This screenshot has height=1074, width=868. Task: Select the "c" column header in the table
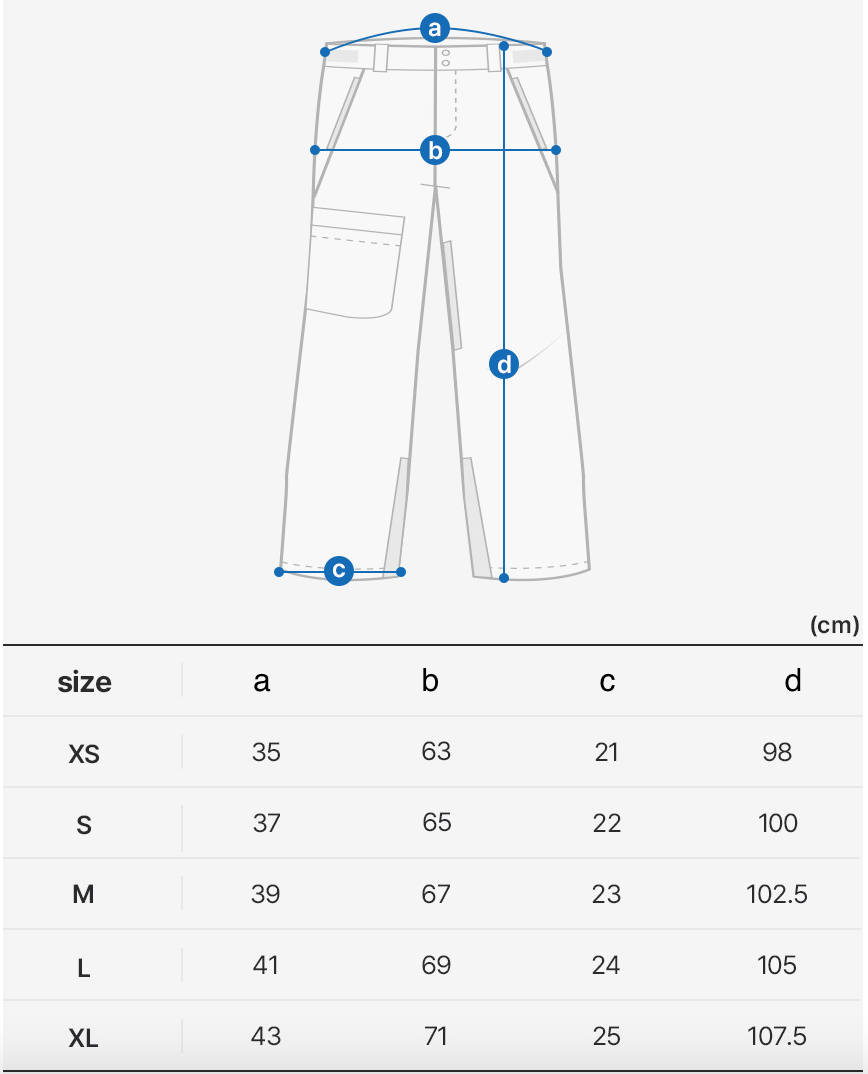pyautogui.click(x=607, y=682)
